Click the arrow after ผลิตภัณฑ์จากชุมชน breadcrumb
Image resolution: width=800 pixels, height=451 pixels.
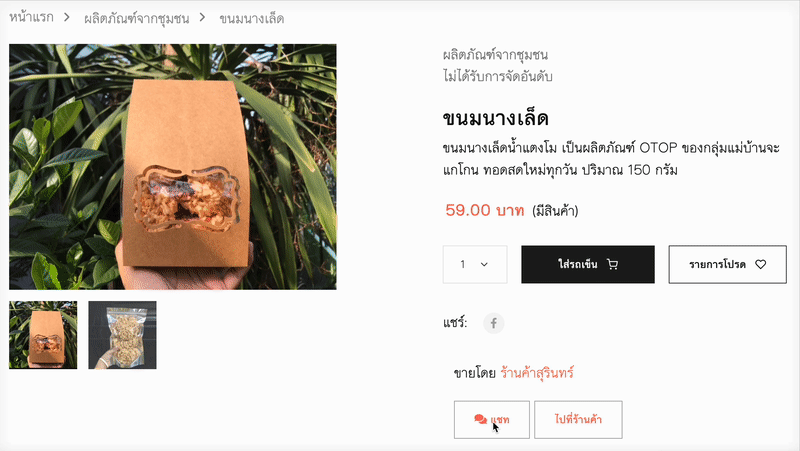click(x=203, y=17)
